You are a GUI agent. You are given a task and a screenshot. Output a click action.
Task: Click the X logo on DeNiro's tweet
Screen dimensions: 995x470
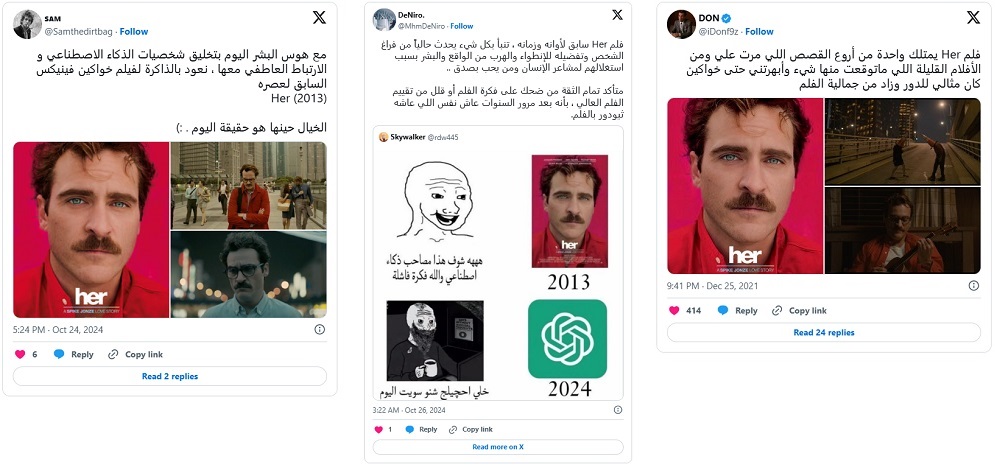617,14
